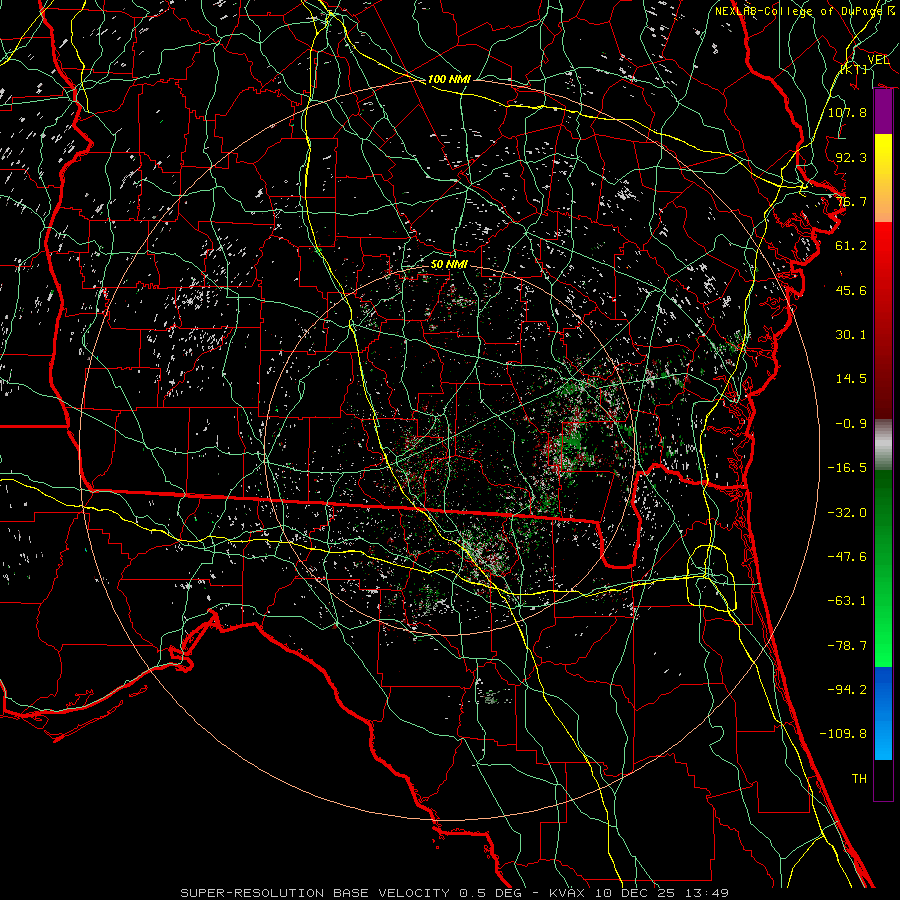Image resolution: width=900 pixels, height=900 pixels.
Task: Click the -16.5 legend value
Action: 847,468
